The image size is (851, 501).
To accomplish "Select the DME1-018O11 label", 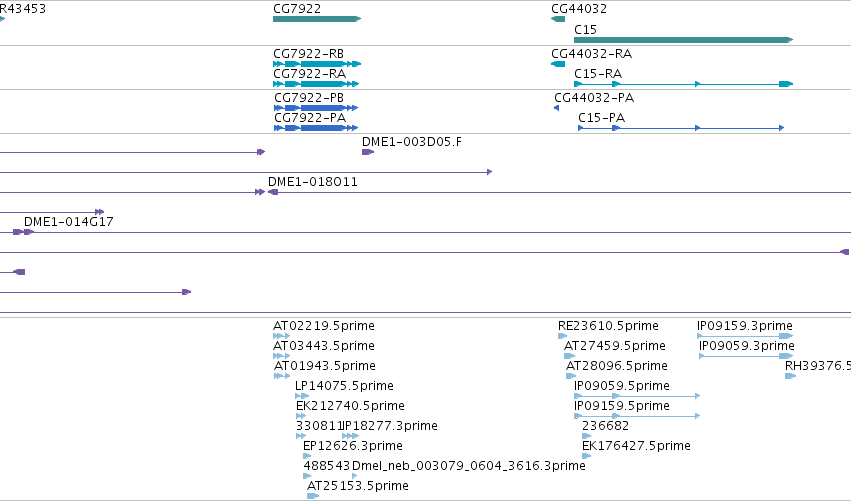I will (x=313, y=182).
